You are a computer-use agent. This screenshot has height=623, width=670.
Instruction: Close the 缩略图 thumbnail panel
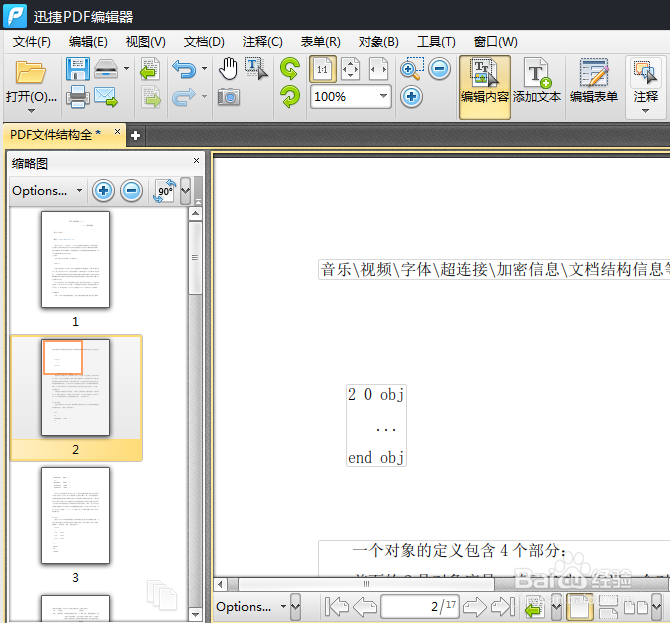coord(197,161)
